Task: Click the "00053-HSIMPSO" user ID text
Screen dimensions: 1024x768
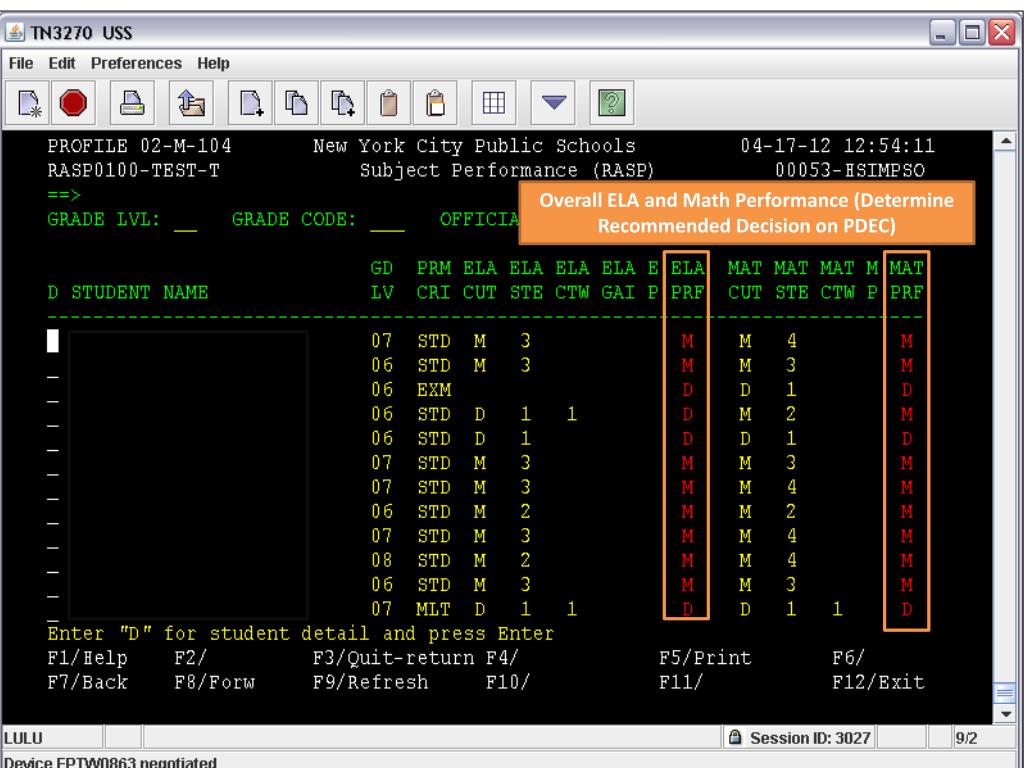Action: (x=850, y=170)
